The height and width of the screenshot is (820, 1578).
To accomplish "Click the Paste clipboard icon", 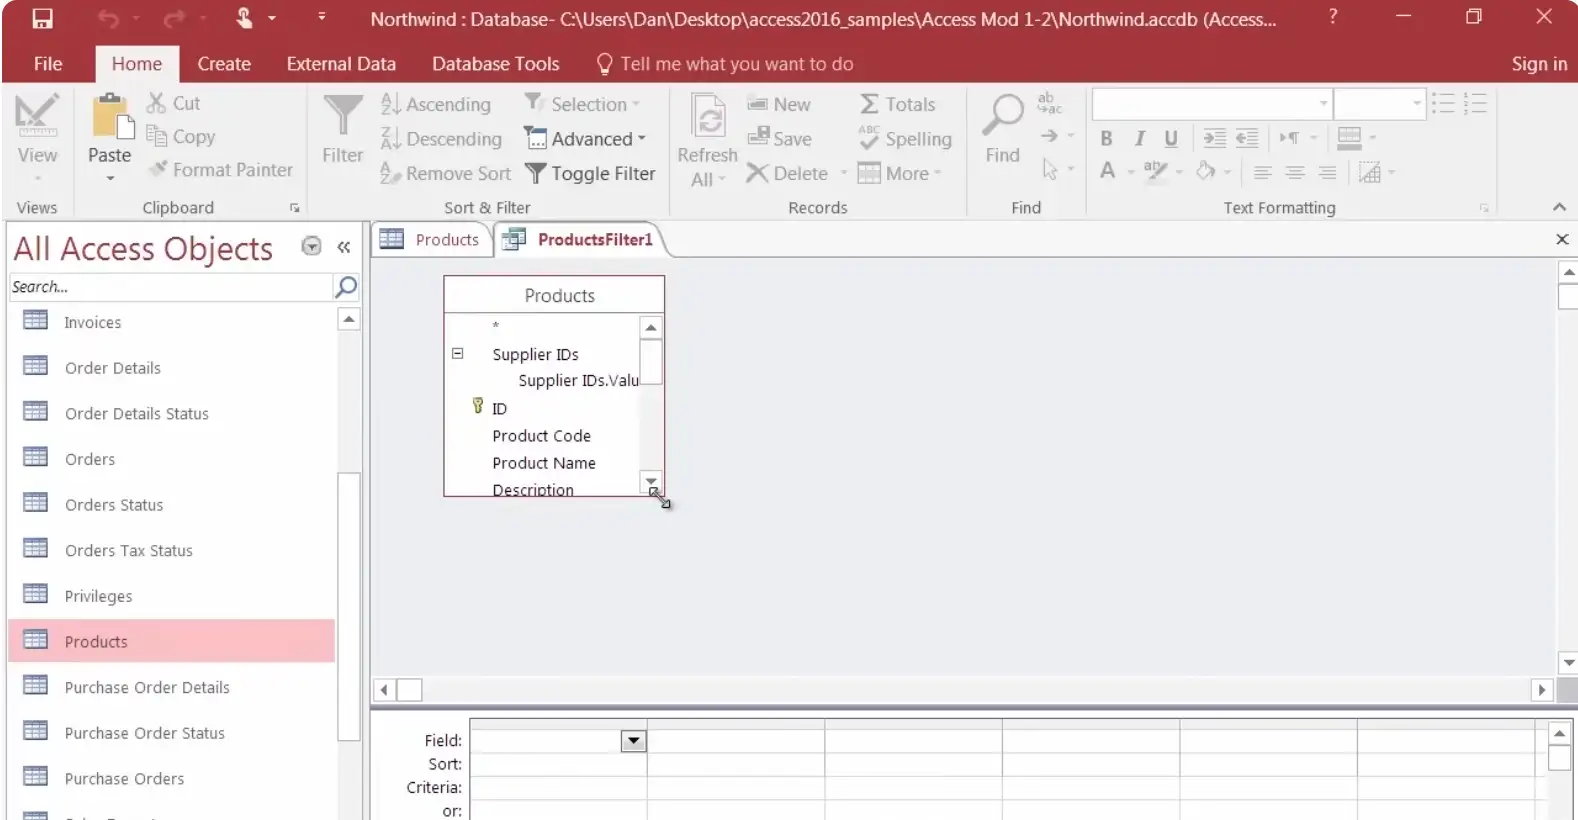I will [x=109, y=118].
